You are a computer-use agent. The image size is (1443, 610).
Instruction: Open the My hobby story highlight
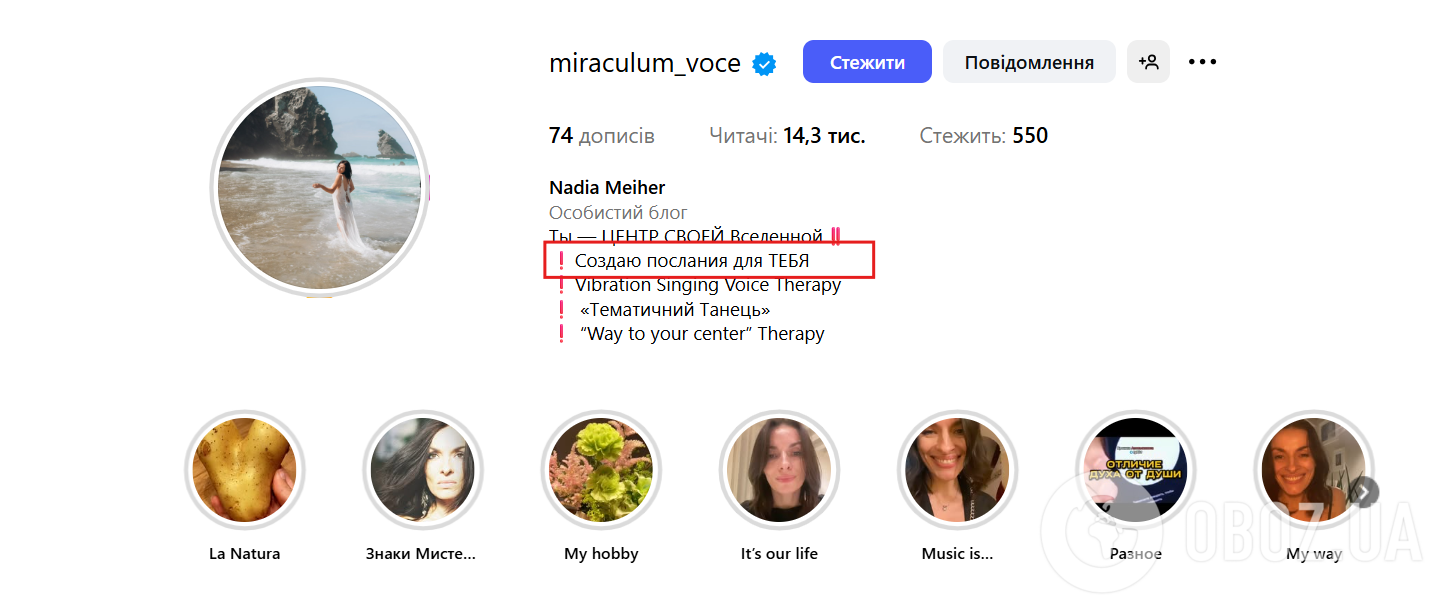point(601,470)
